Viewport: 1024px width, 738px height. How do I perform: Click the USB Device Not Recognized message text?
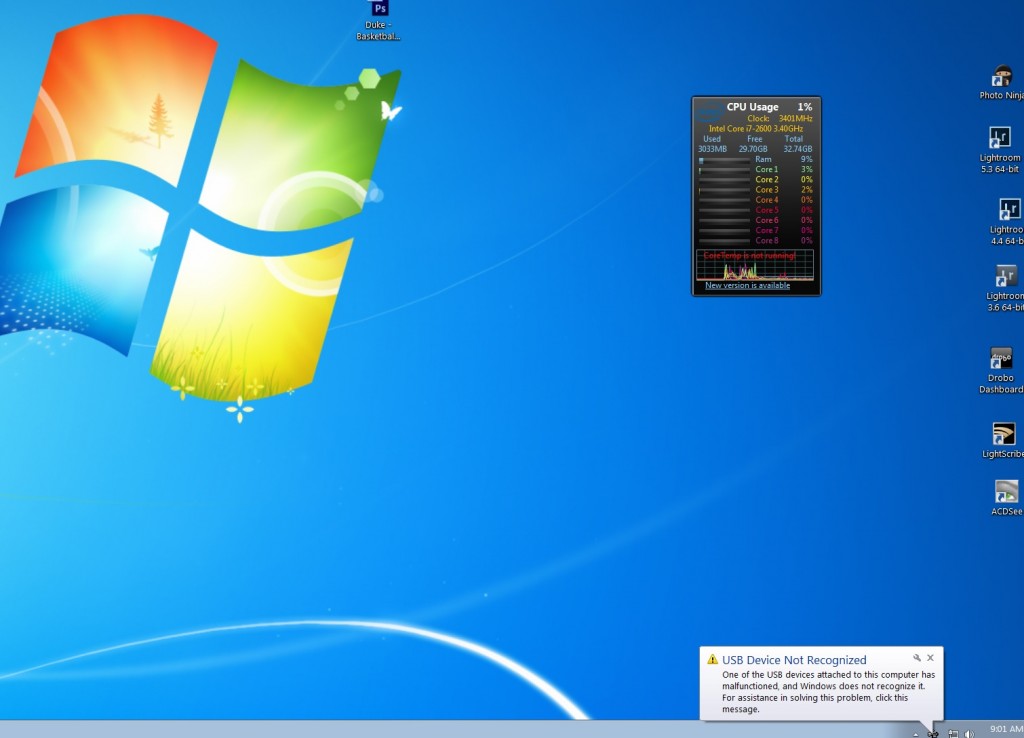click(x=828, y=692)
